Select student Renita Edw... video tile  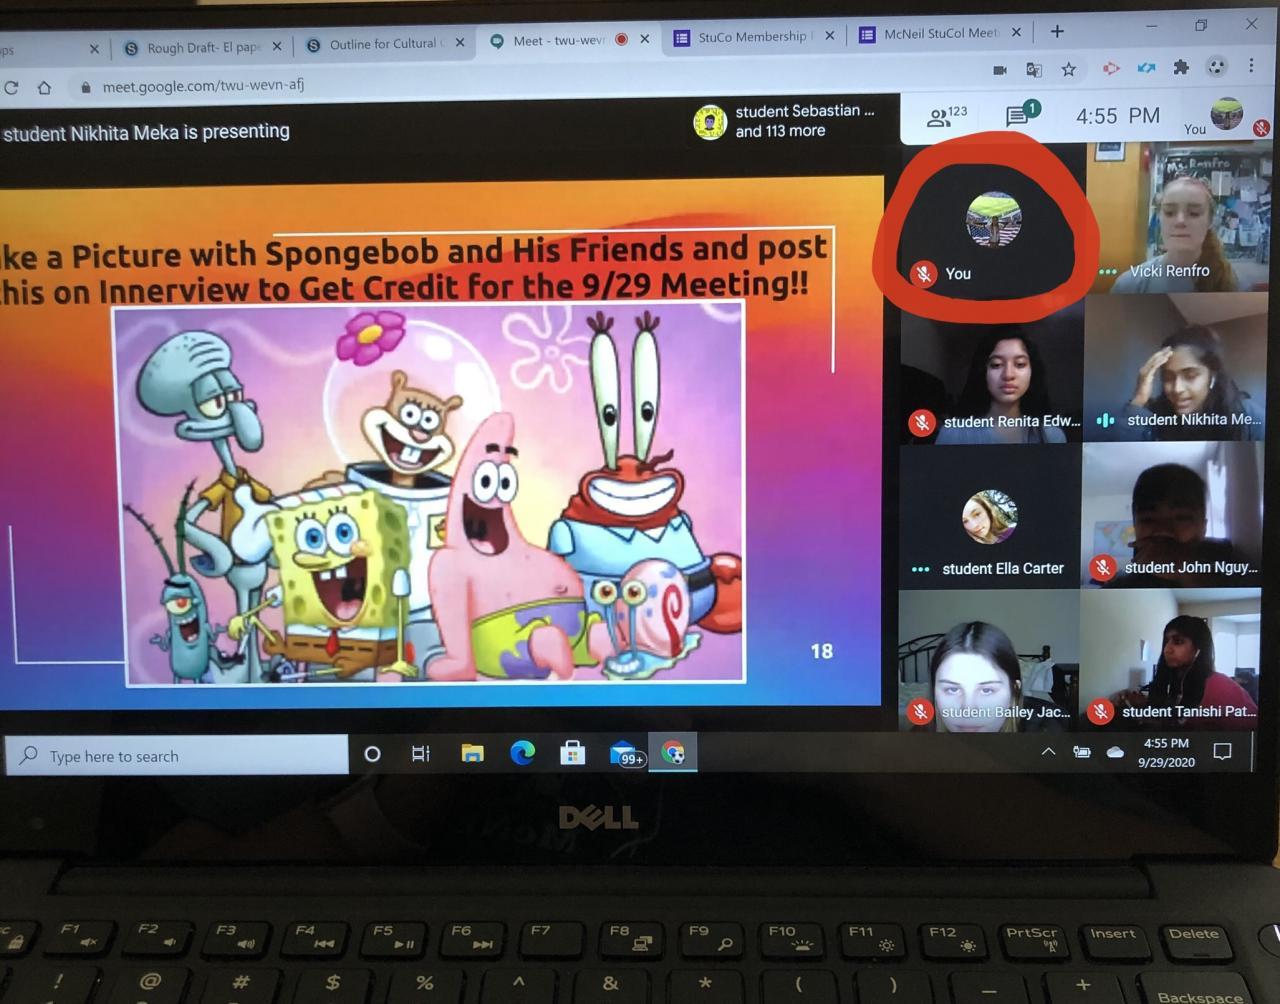(x=991, y=367)
